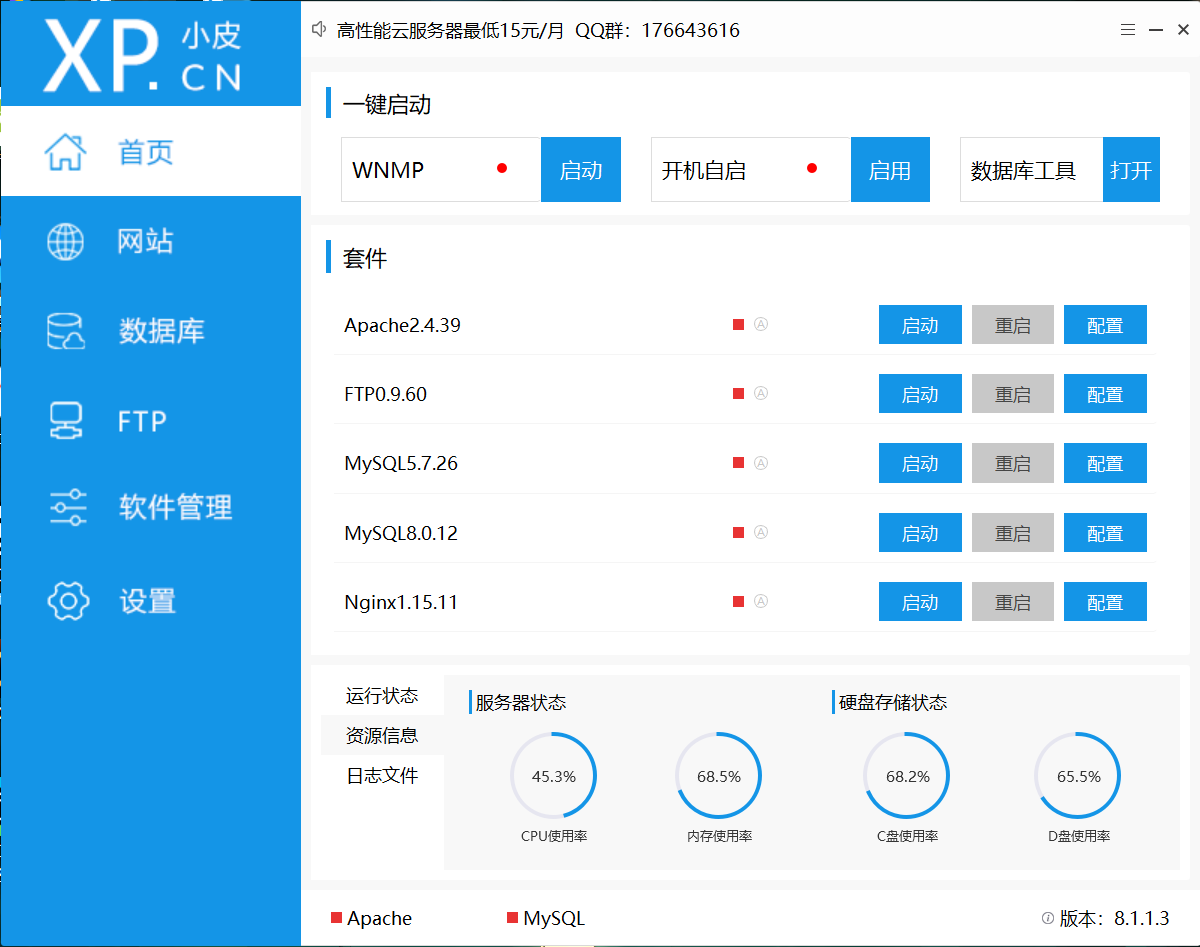1200x947 pixels.
Task: Open 开机自启 startup options selector
Action: 750,169
